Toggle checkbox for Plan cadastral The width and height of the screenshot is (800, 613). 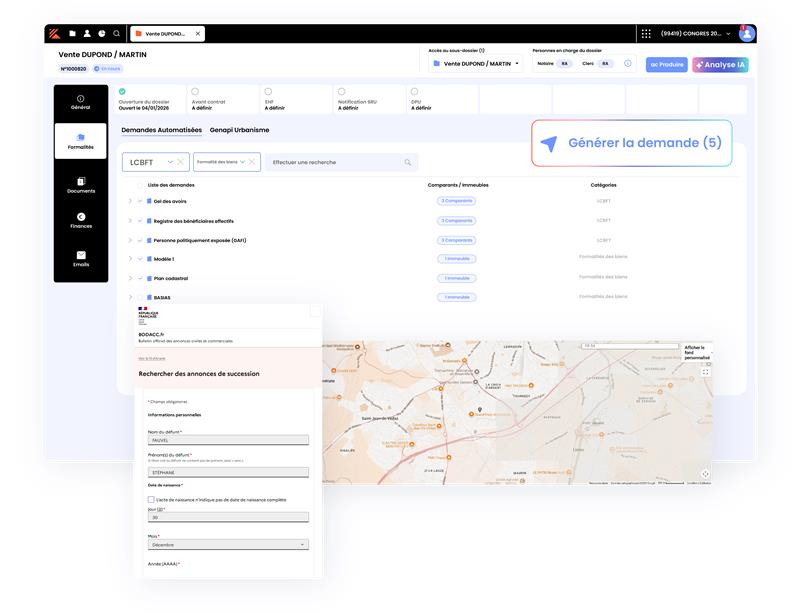(x=140, y=279)
